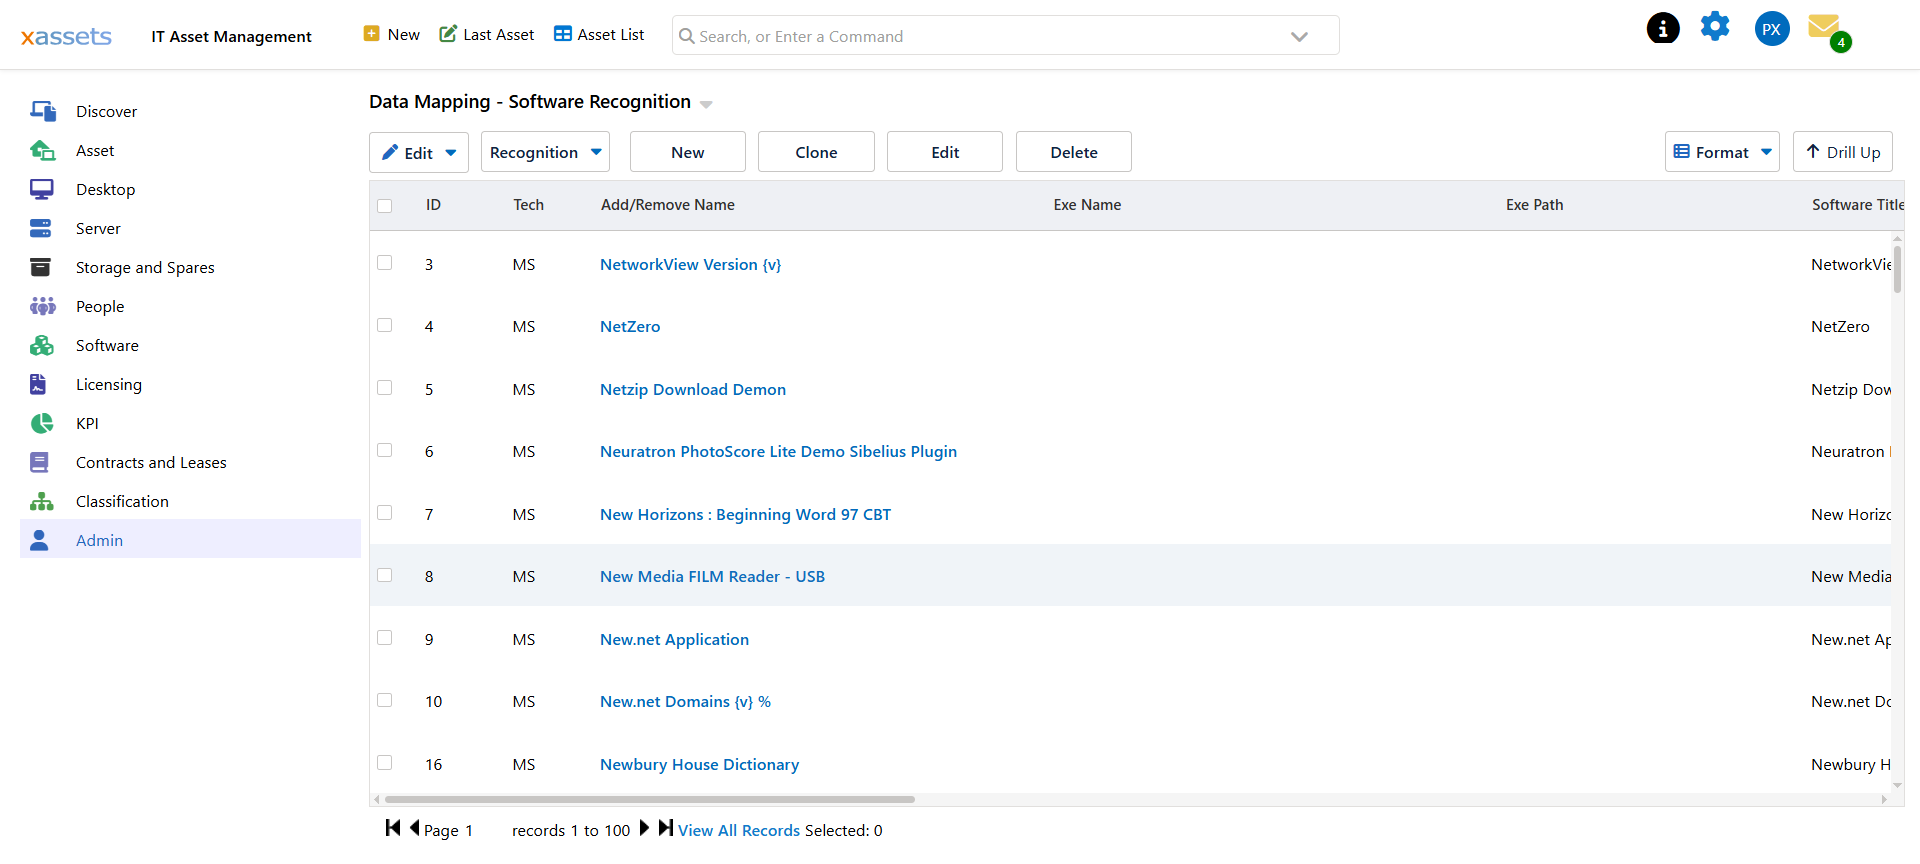Image resolution: width=1920 pixels, height=864 pixels.
Task: Sort by Add/Remove Name column header
Action: tap(668, 204)
